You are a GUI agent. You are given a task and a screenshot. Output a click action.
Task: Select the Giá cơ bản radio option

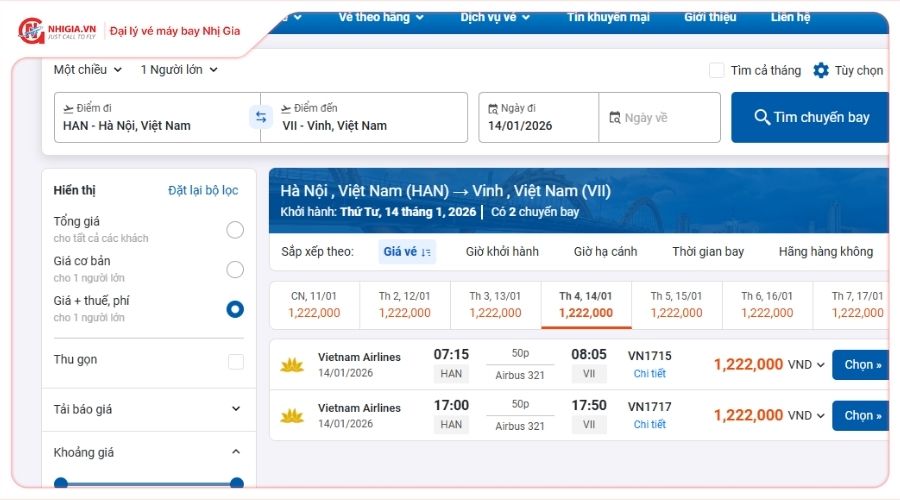pos(235,269)
